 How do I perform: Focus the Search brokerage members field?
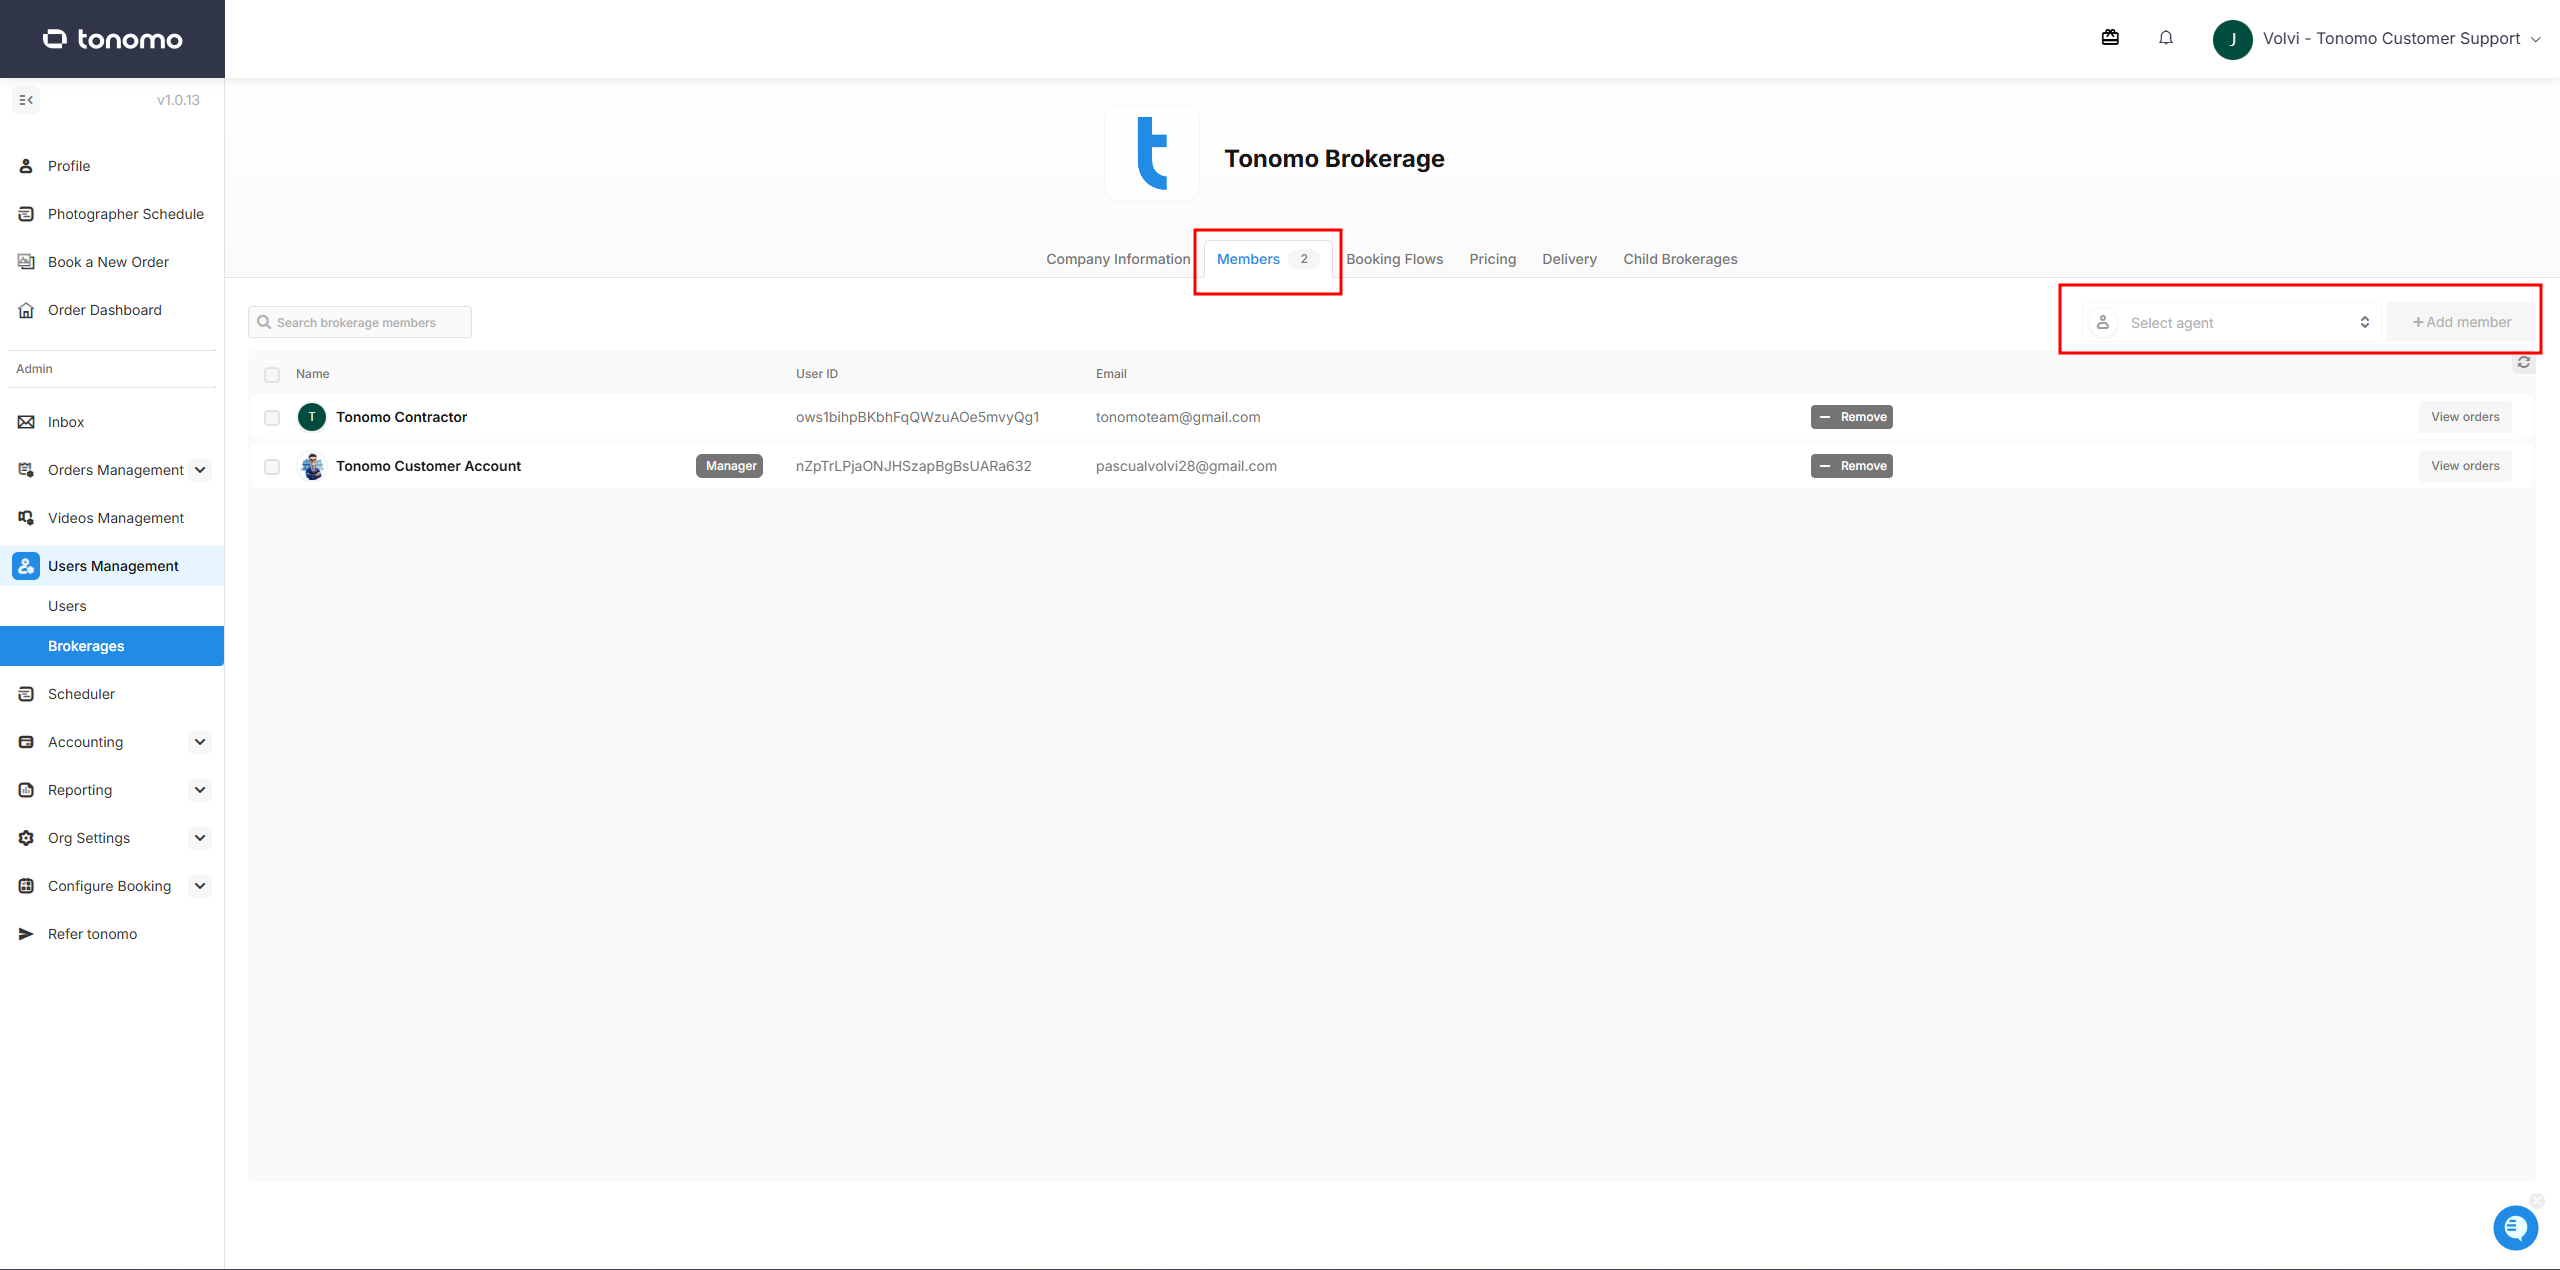[x=360, y=322]
